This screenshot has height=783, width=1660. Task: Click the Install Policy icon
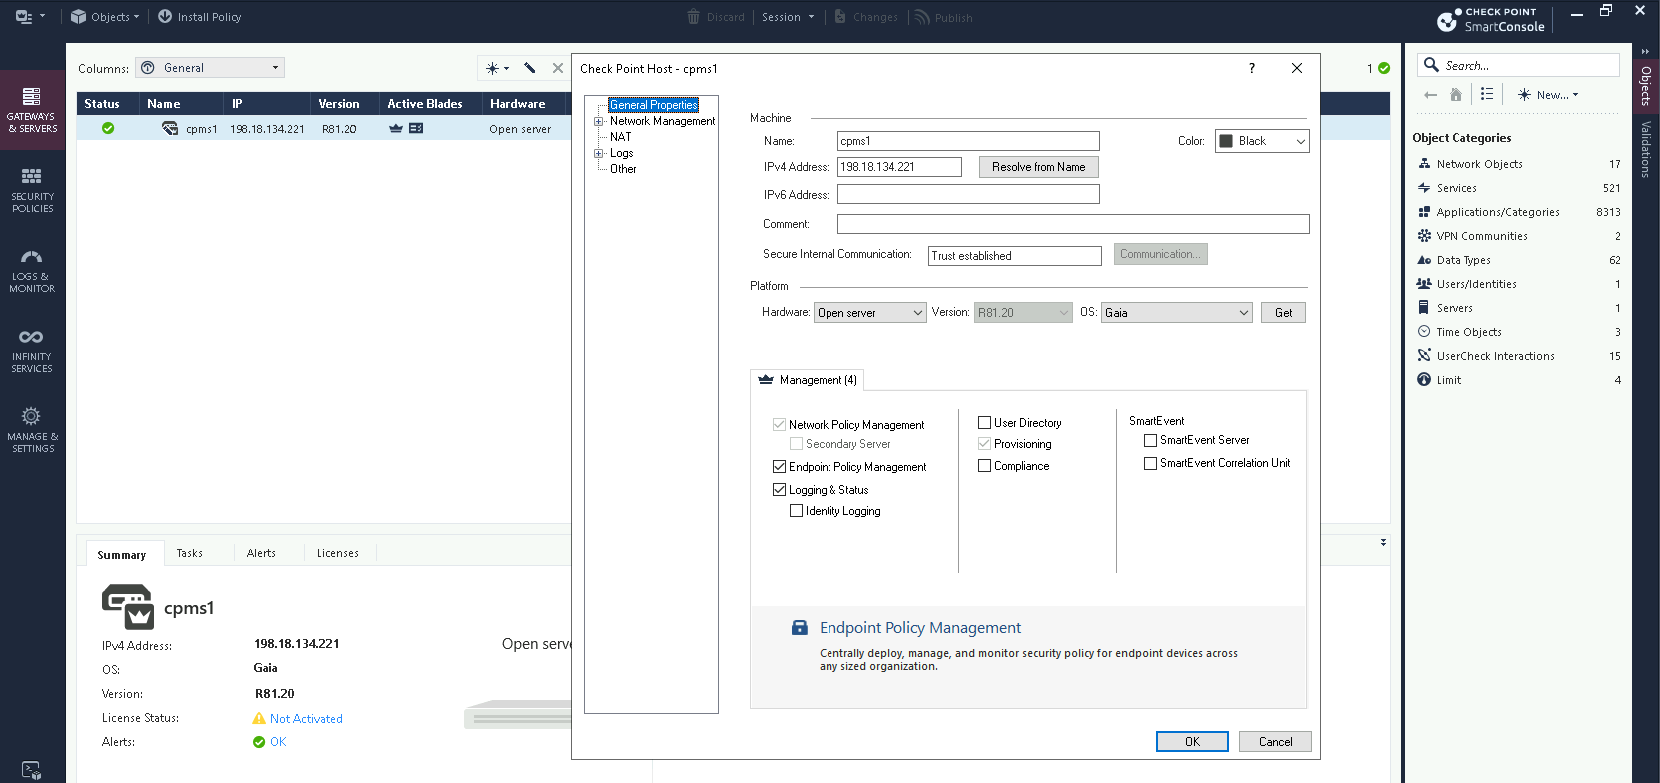(x=165, y=17)
